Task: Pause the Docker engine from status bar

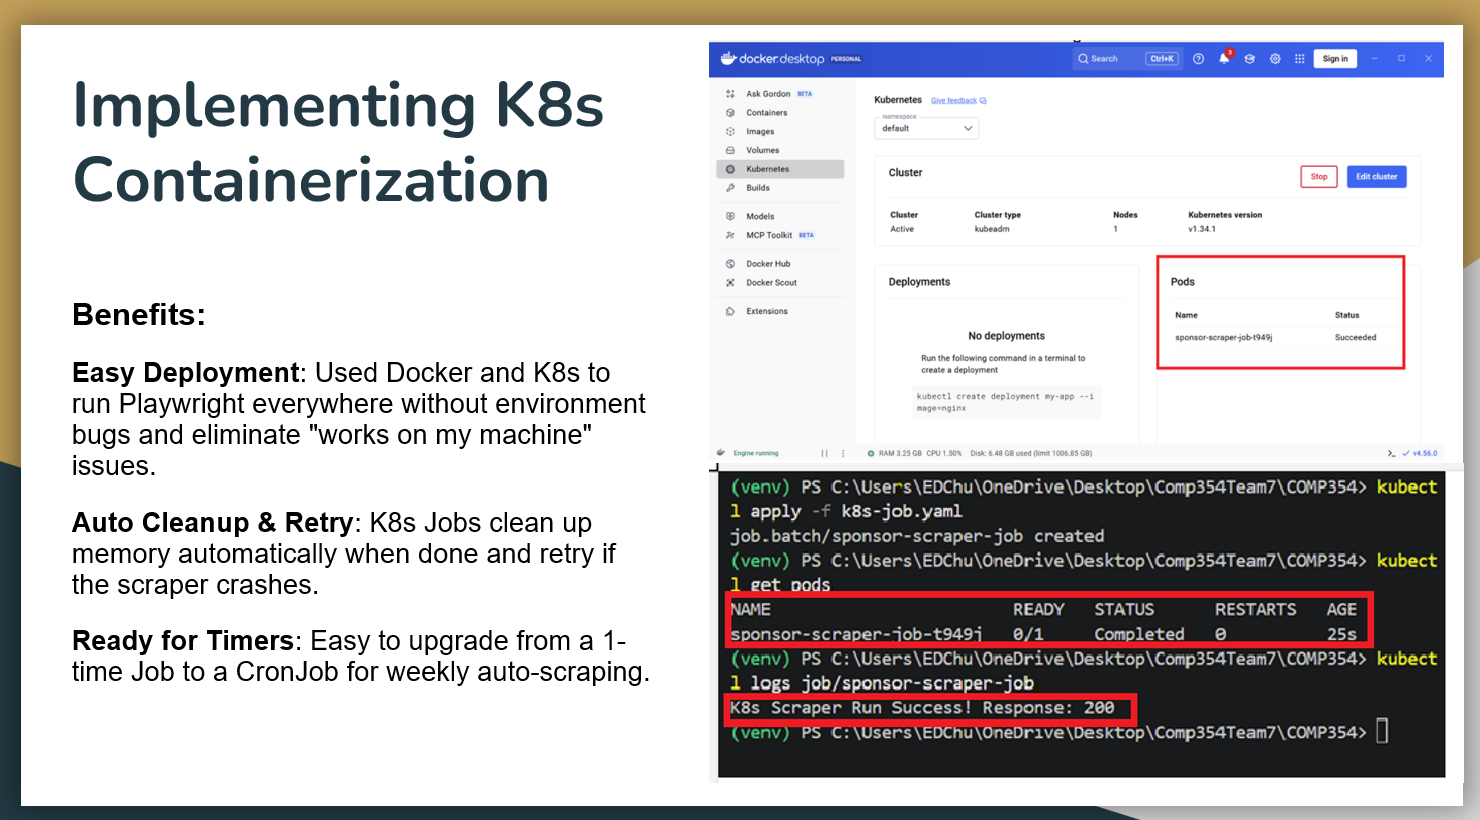Action: tap(825, 453)
